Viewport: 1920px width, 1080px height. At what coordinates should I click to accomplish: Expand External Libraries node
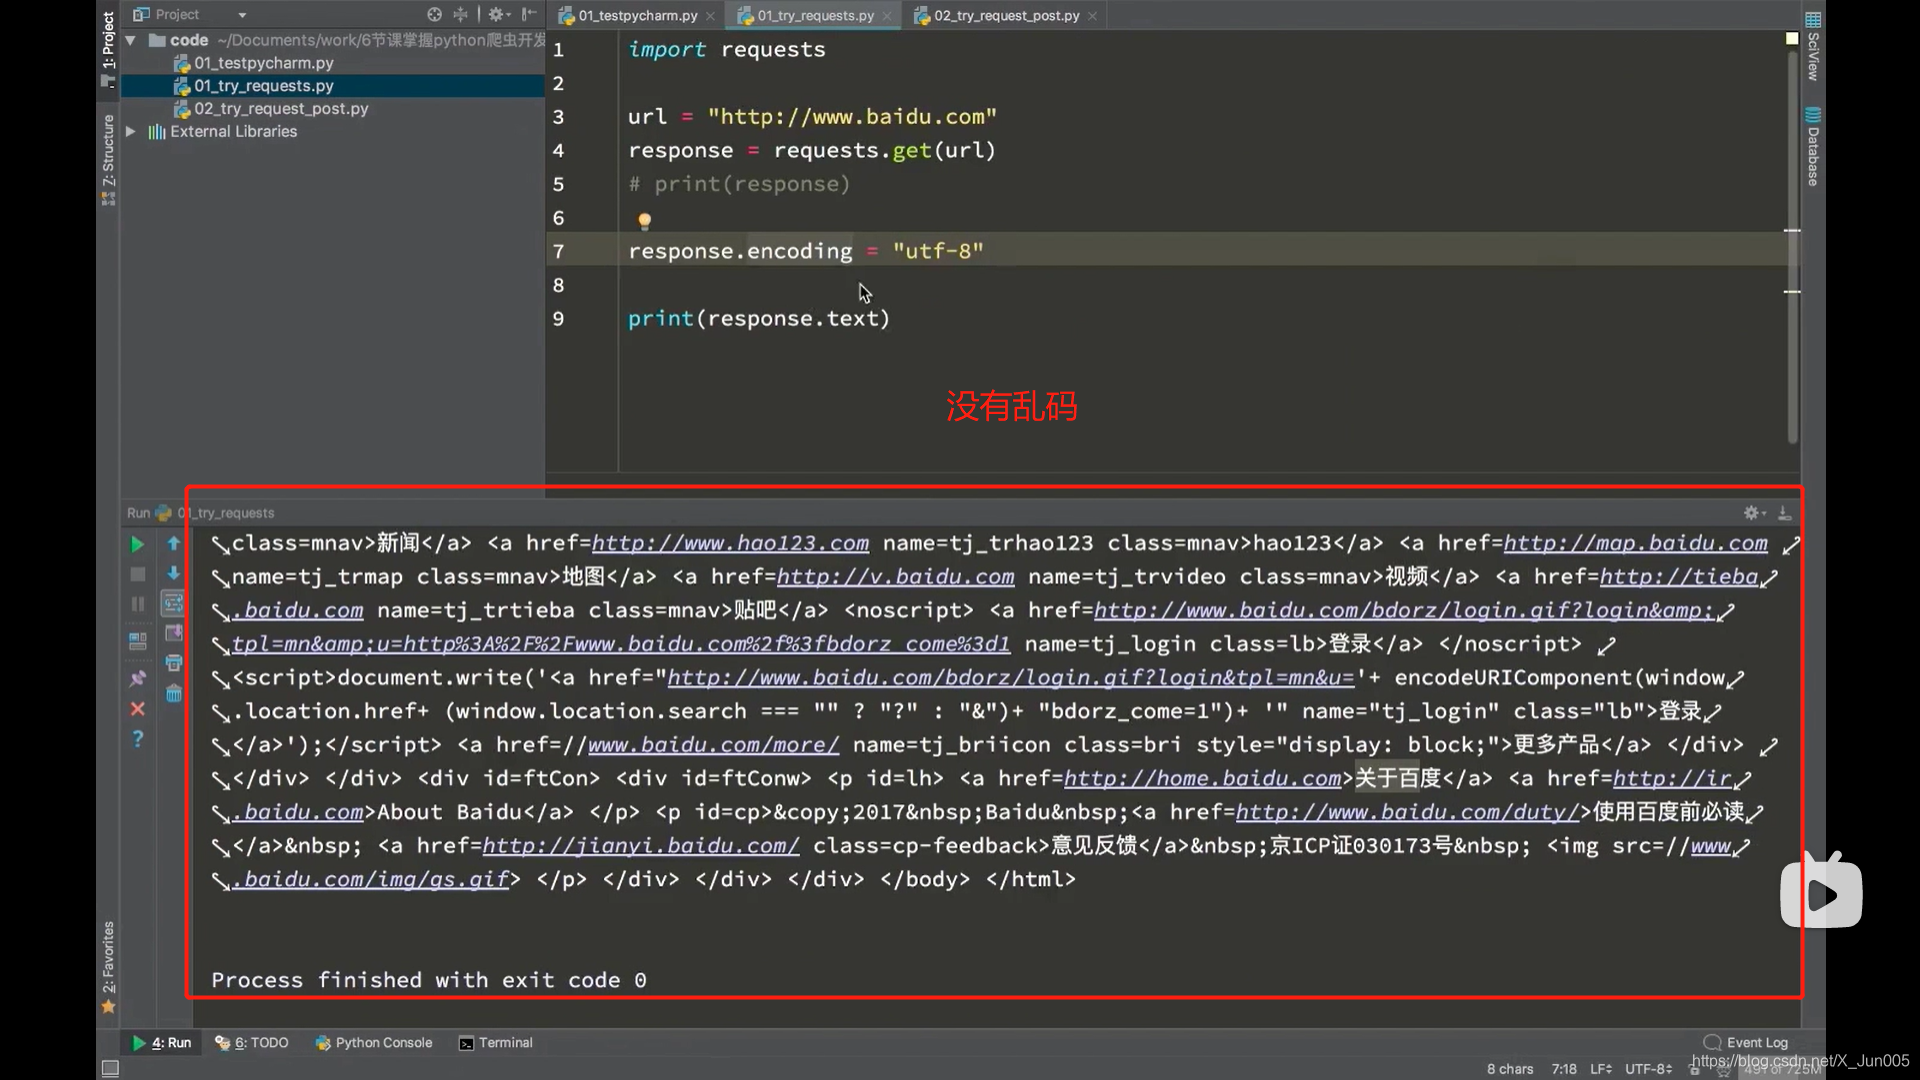(x=130, y=131)
